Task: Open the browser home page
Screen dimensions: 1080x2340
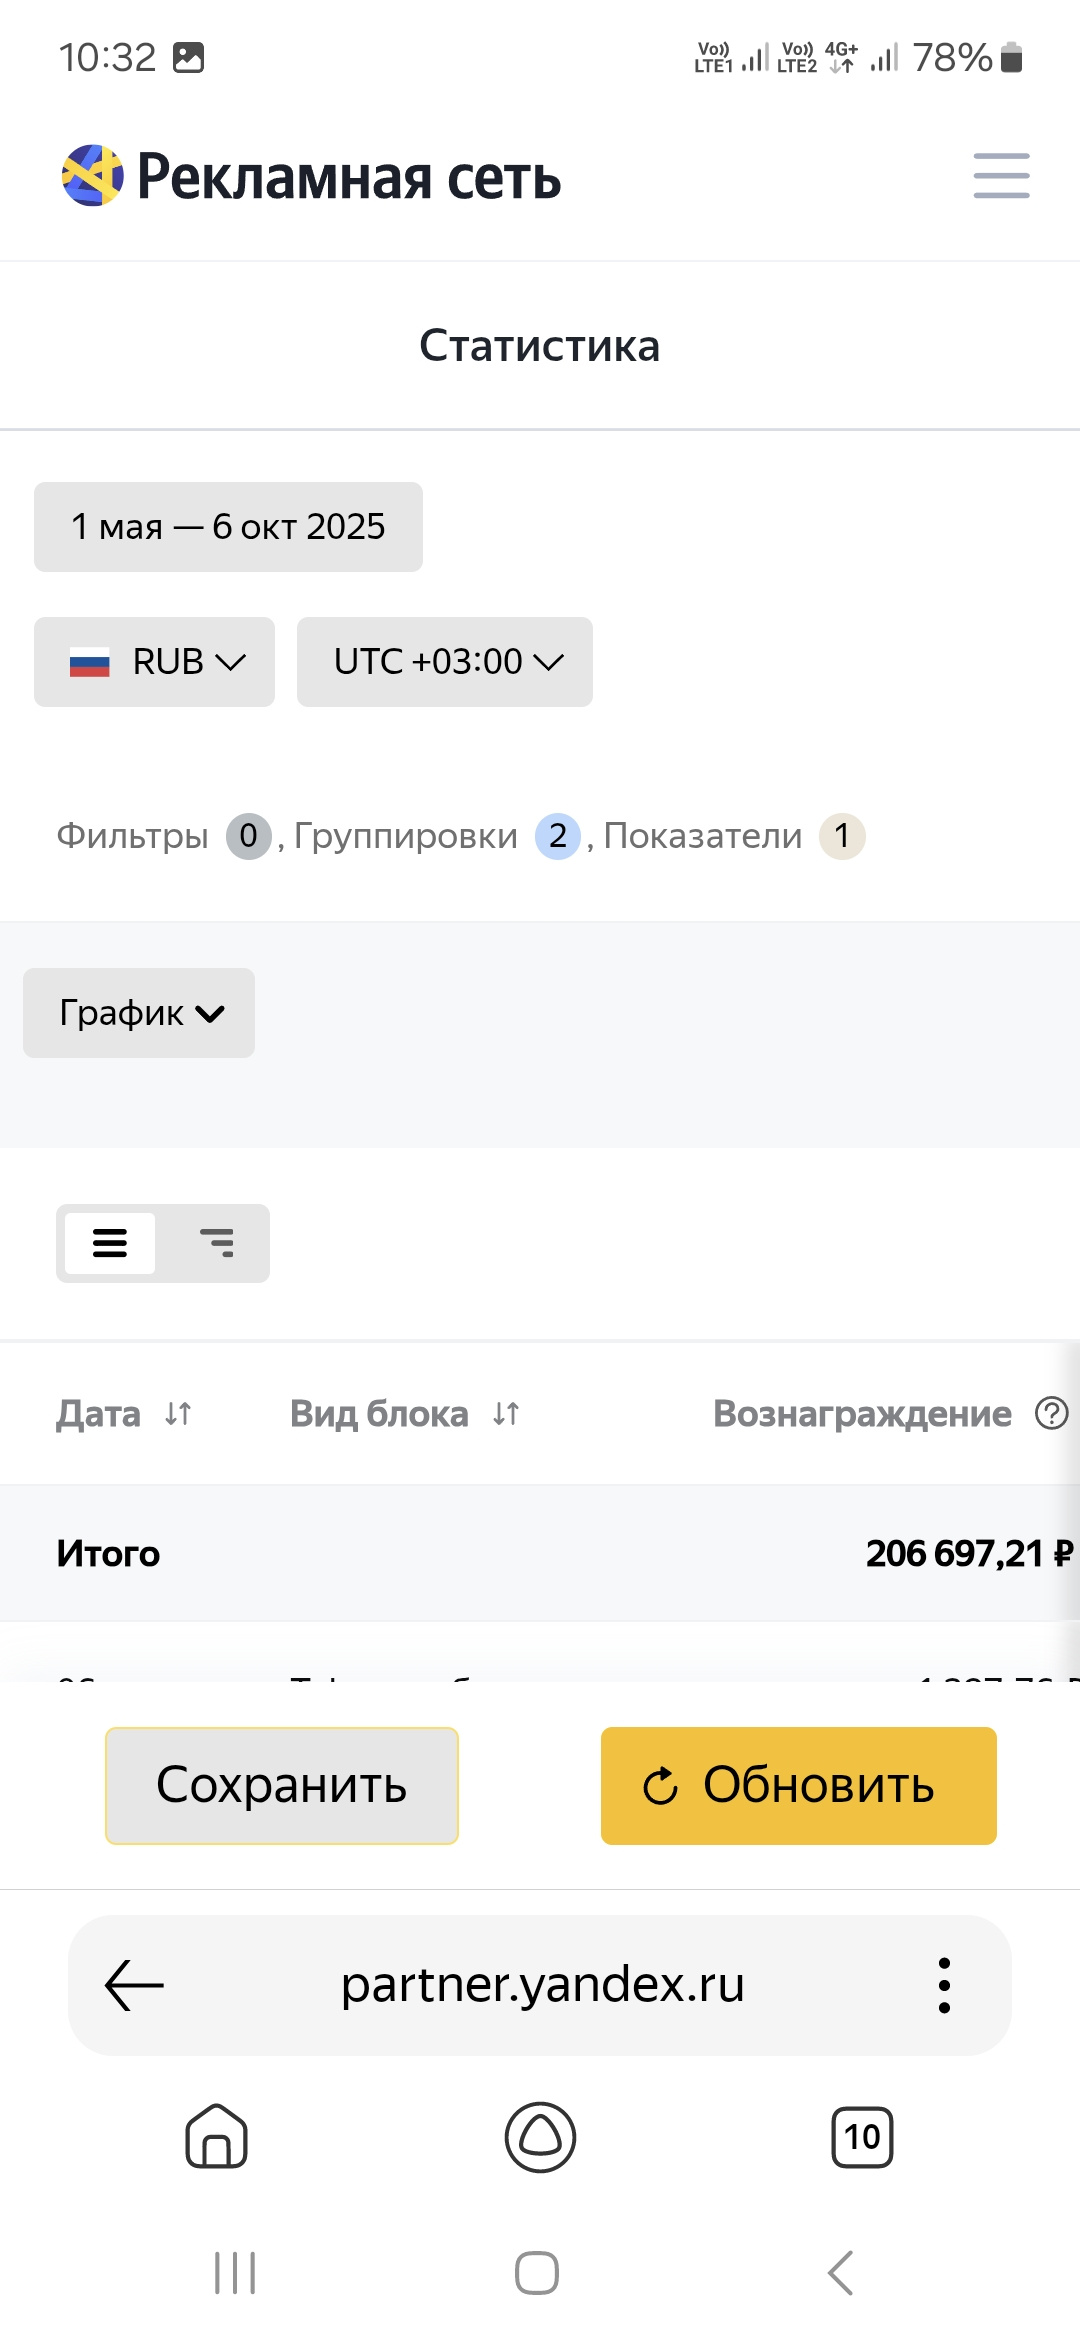Action: pos(216,2137)
